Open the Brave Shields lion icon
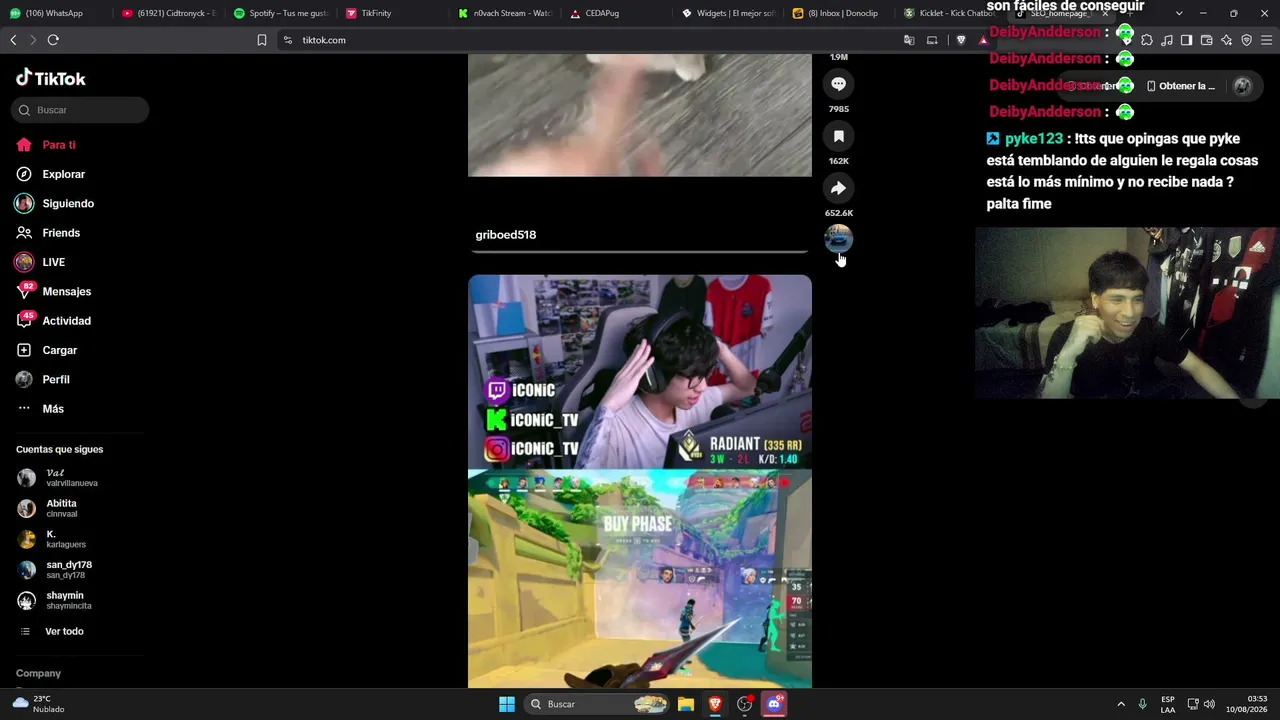Screen dimensions: 1280x720 click(x=961, y=40)
